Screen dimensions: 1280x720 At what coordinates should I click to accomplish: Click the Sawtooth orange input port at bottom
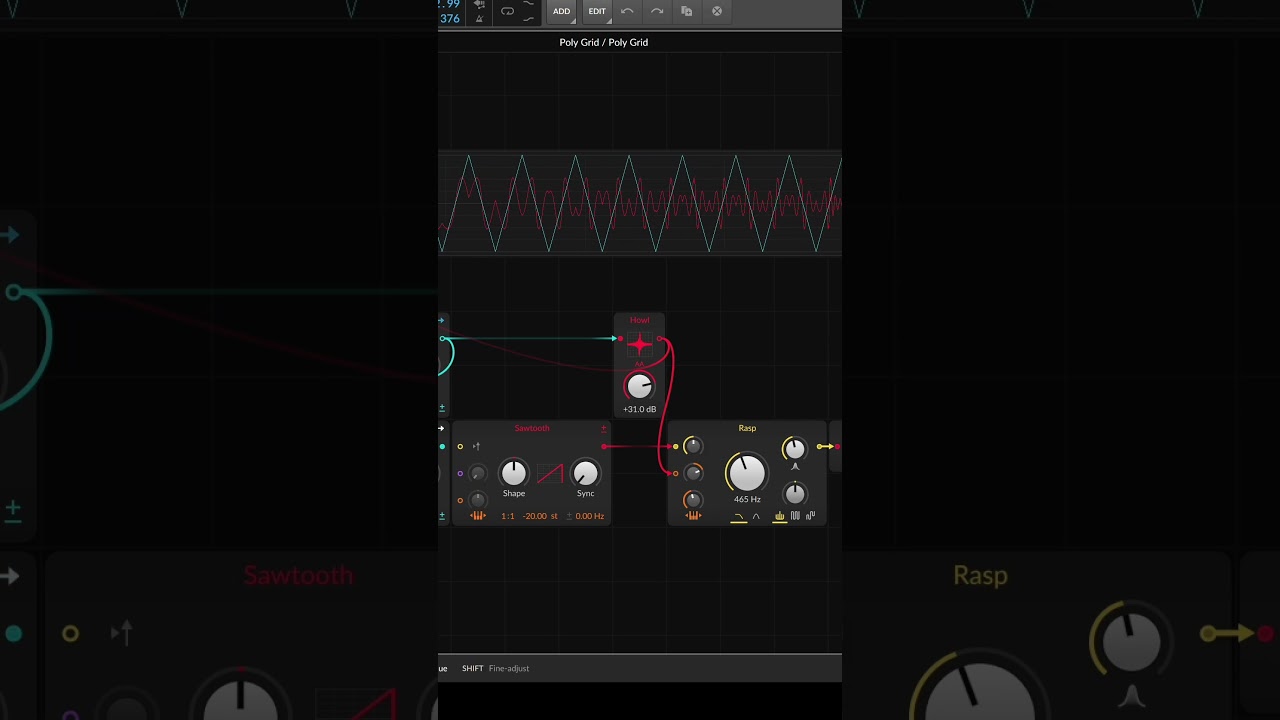460,500
